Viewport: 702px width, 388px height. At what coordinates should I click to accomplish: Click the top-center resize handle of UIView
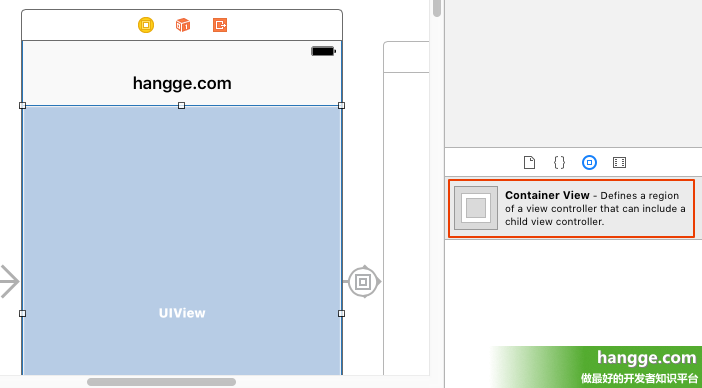click(x=181, y=106)
